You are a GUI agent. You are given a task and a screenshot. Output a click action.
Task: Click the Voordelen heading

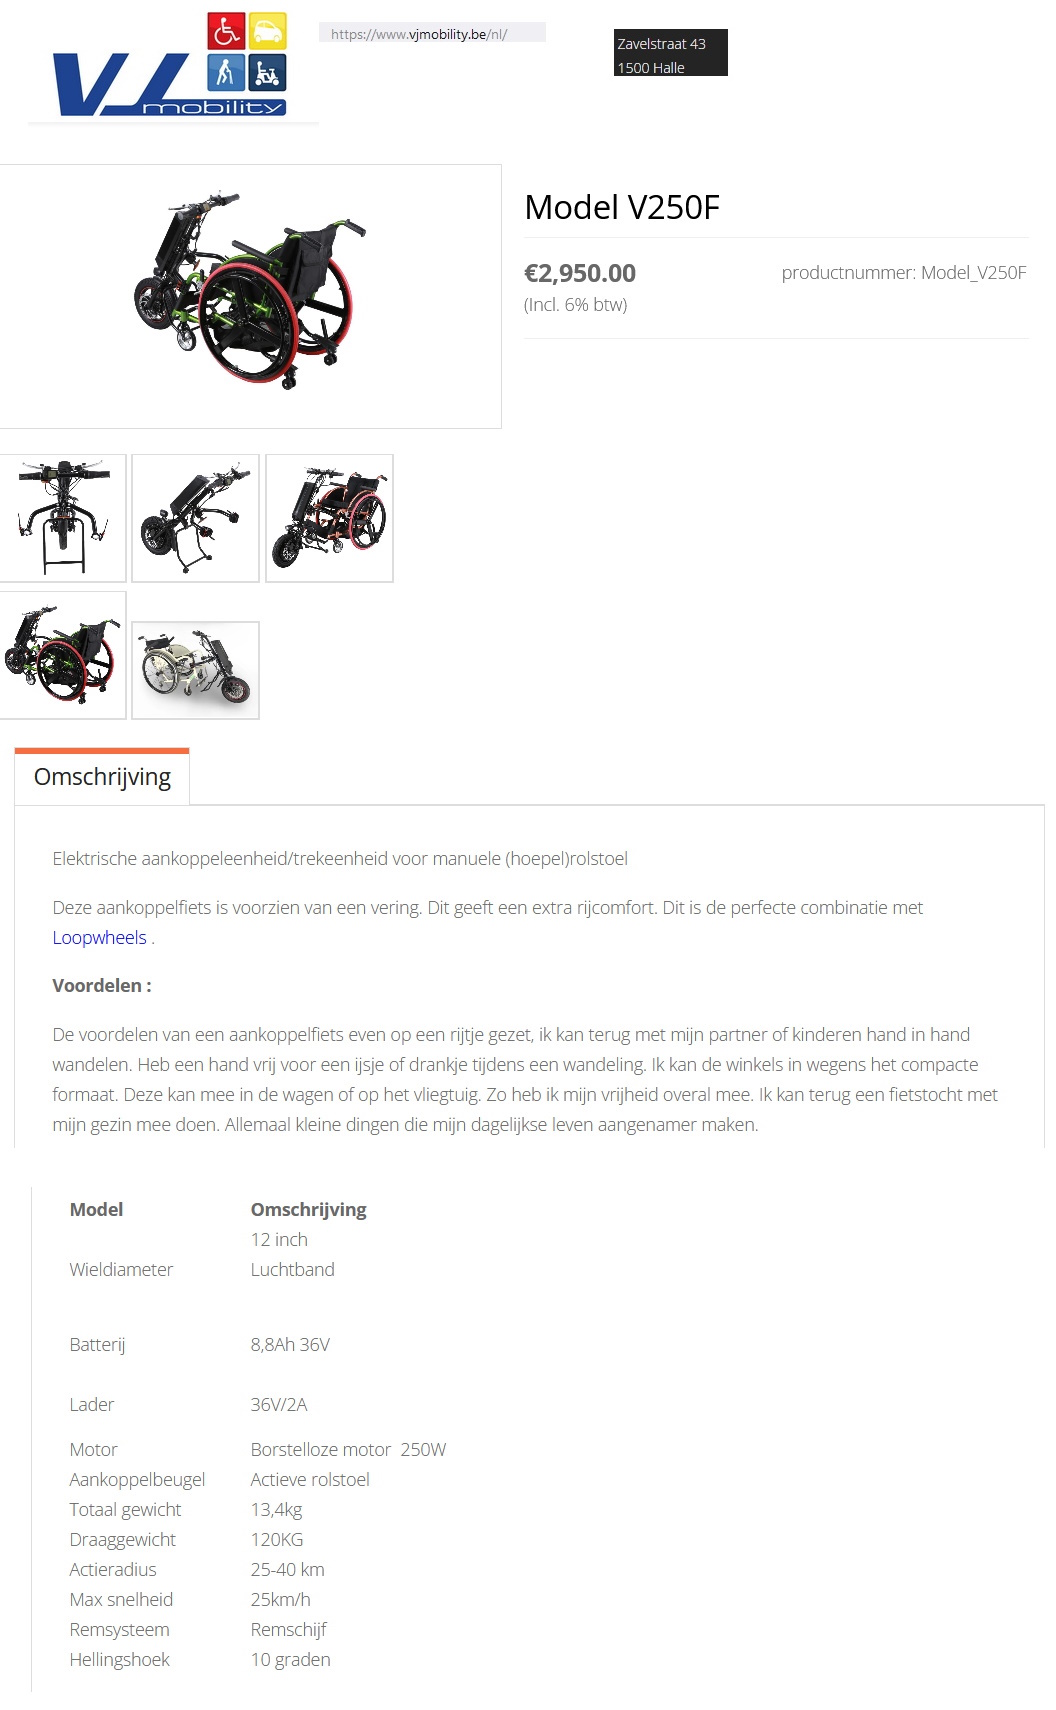click(102, 985)
